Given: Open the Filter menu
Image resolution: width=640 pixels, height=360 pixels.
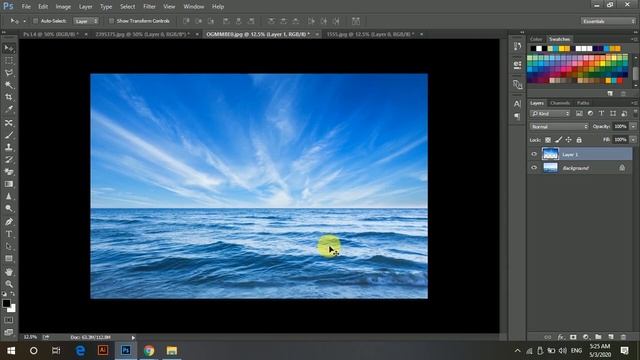Looking at the screenshot, I should tap(149, 7).
